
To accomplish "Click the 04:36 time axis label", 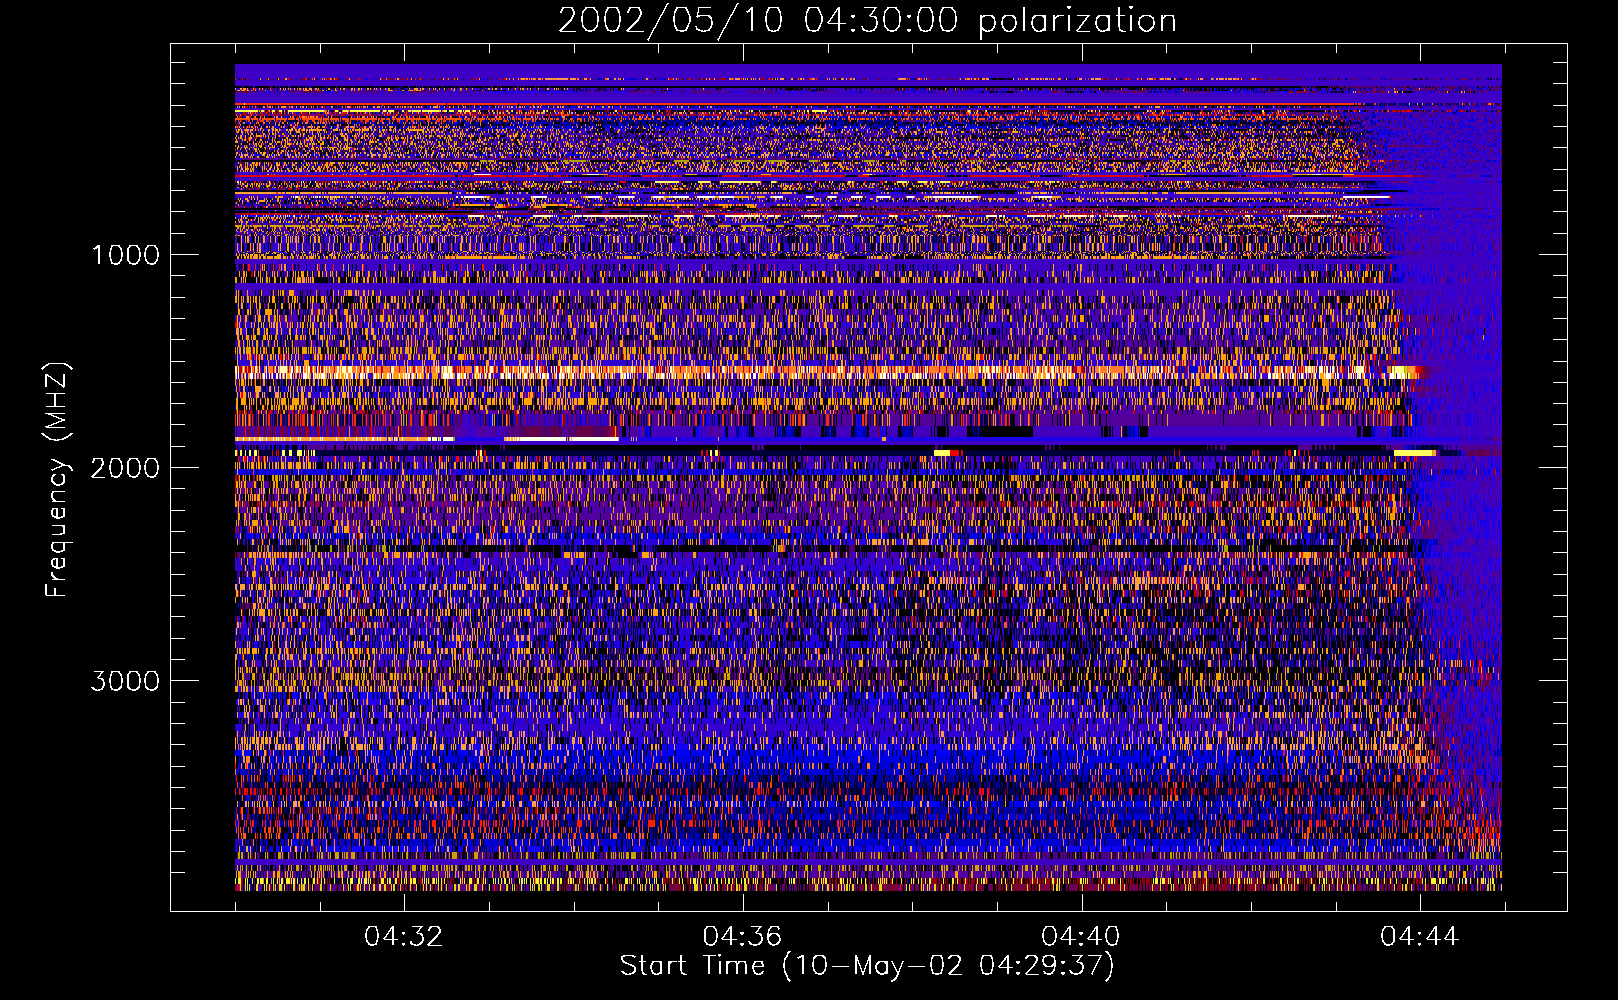I will coord(742,937).
